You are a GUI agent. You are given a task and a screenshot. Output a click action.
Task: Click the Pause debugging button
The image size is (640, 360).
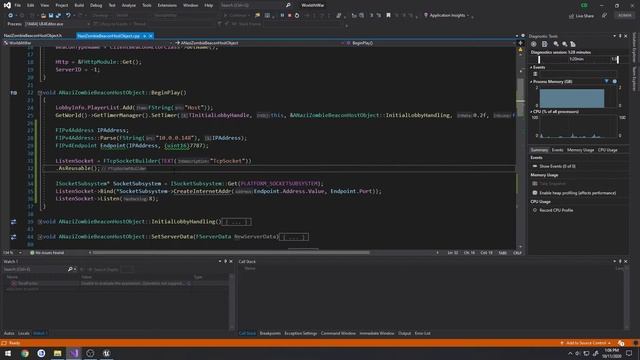[x=282, y=16]
